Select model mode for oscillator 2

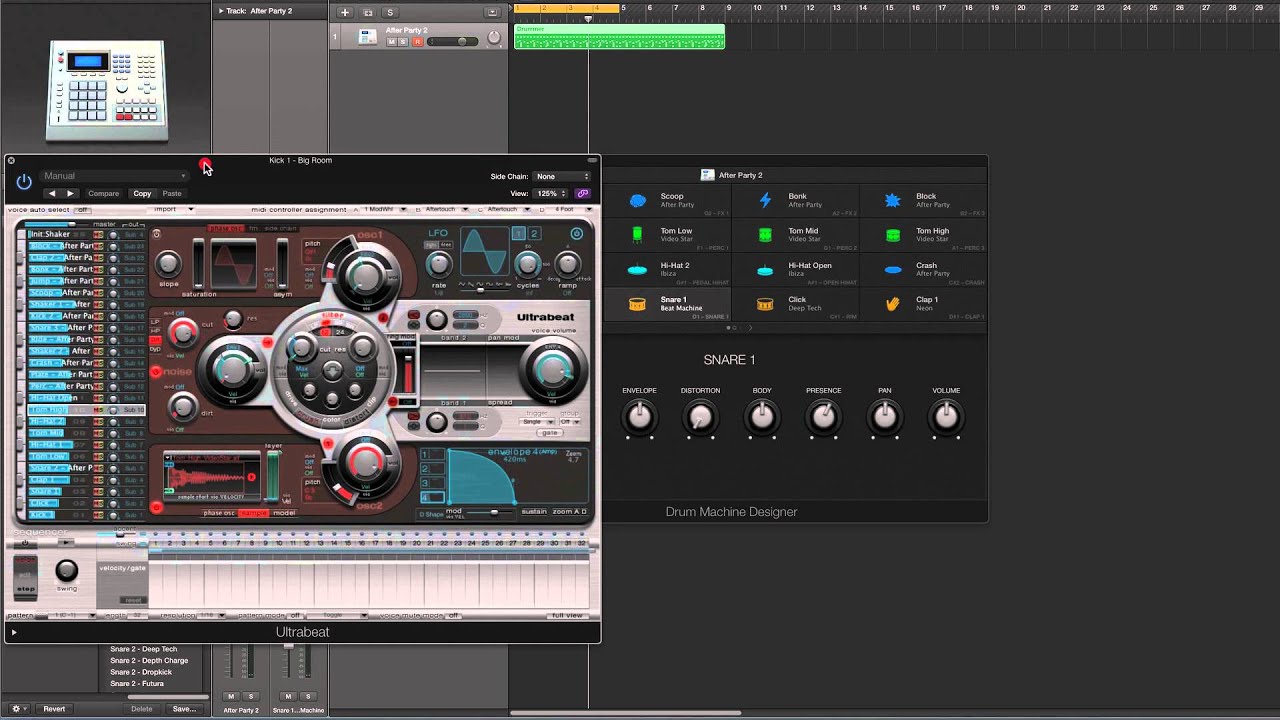(x=284, y=513)
